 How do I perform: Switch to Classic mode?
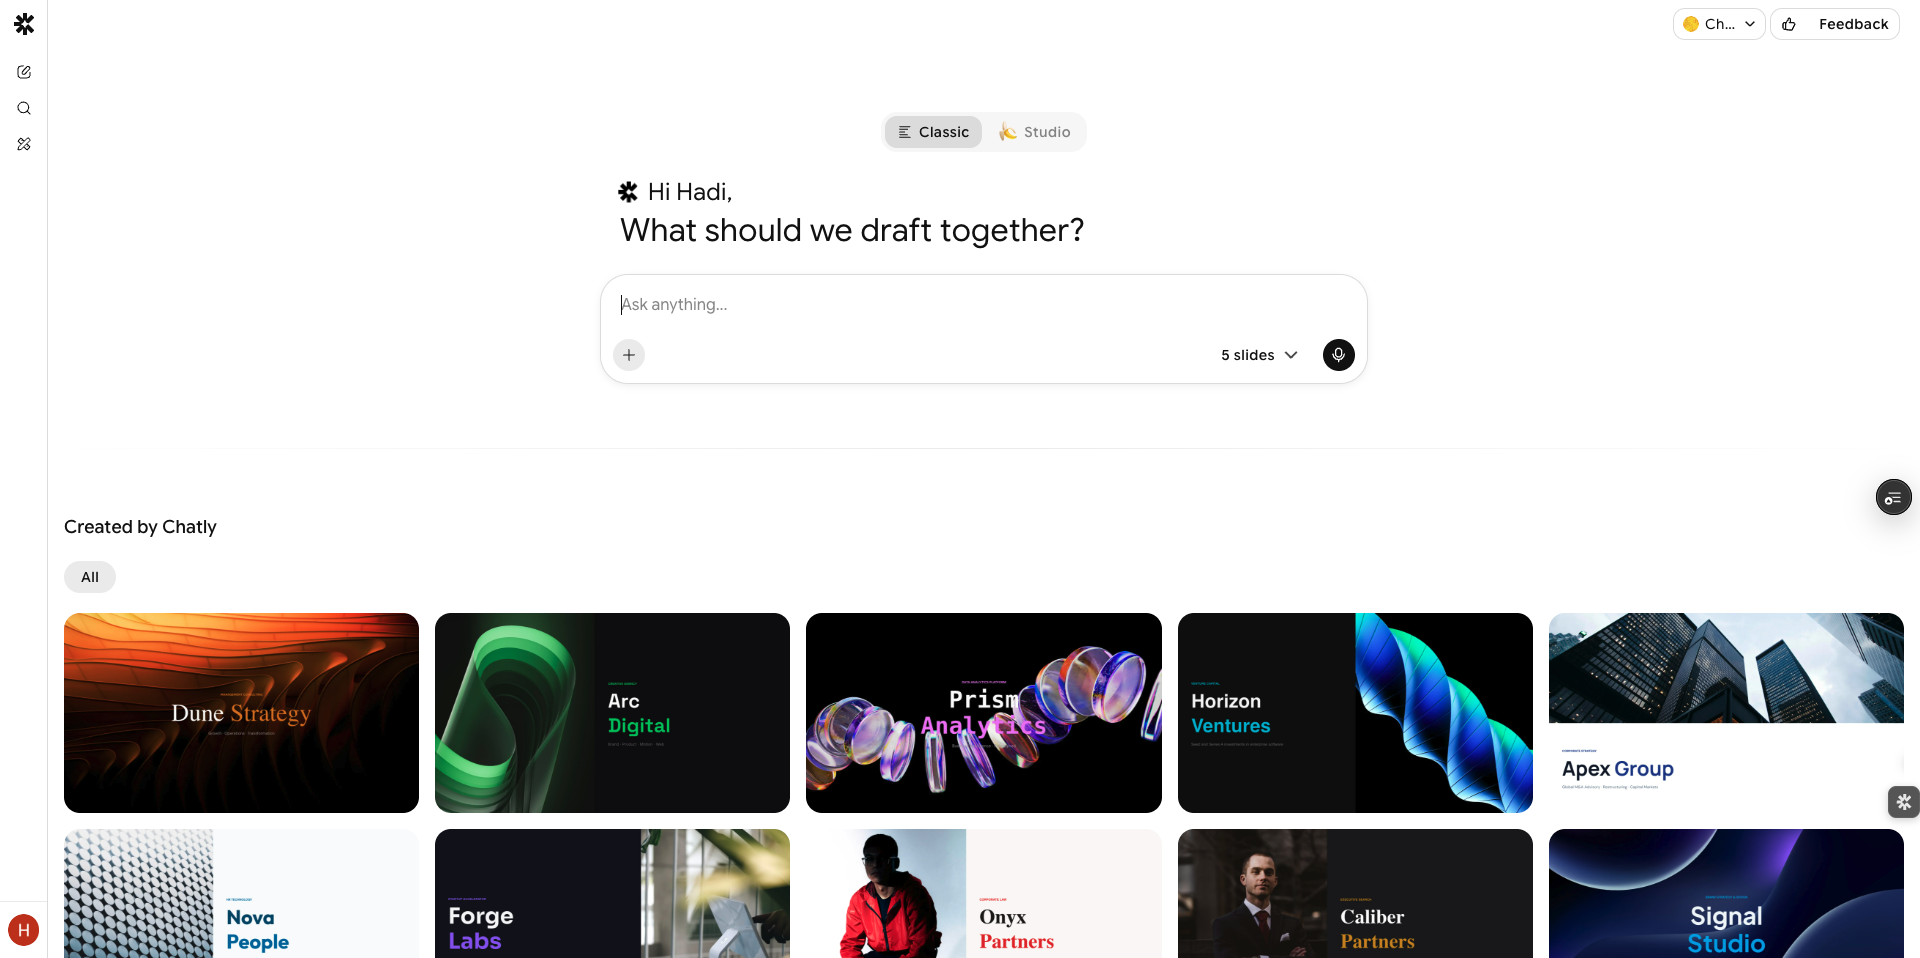933,132
